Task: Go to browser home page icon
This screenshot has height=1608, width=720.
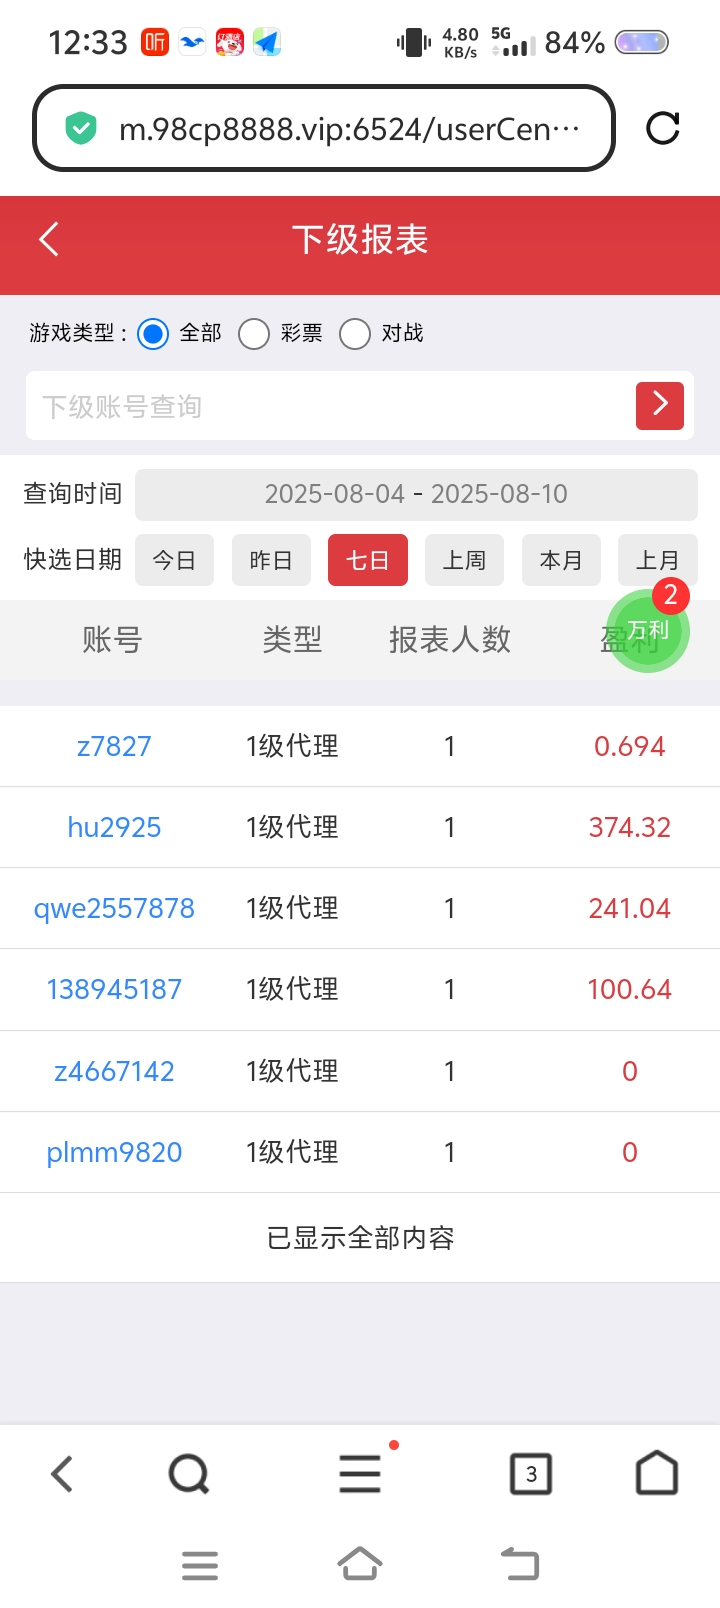Action: coord(657,1473)
